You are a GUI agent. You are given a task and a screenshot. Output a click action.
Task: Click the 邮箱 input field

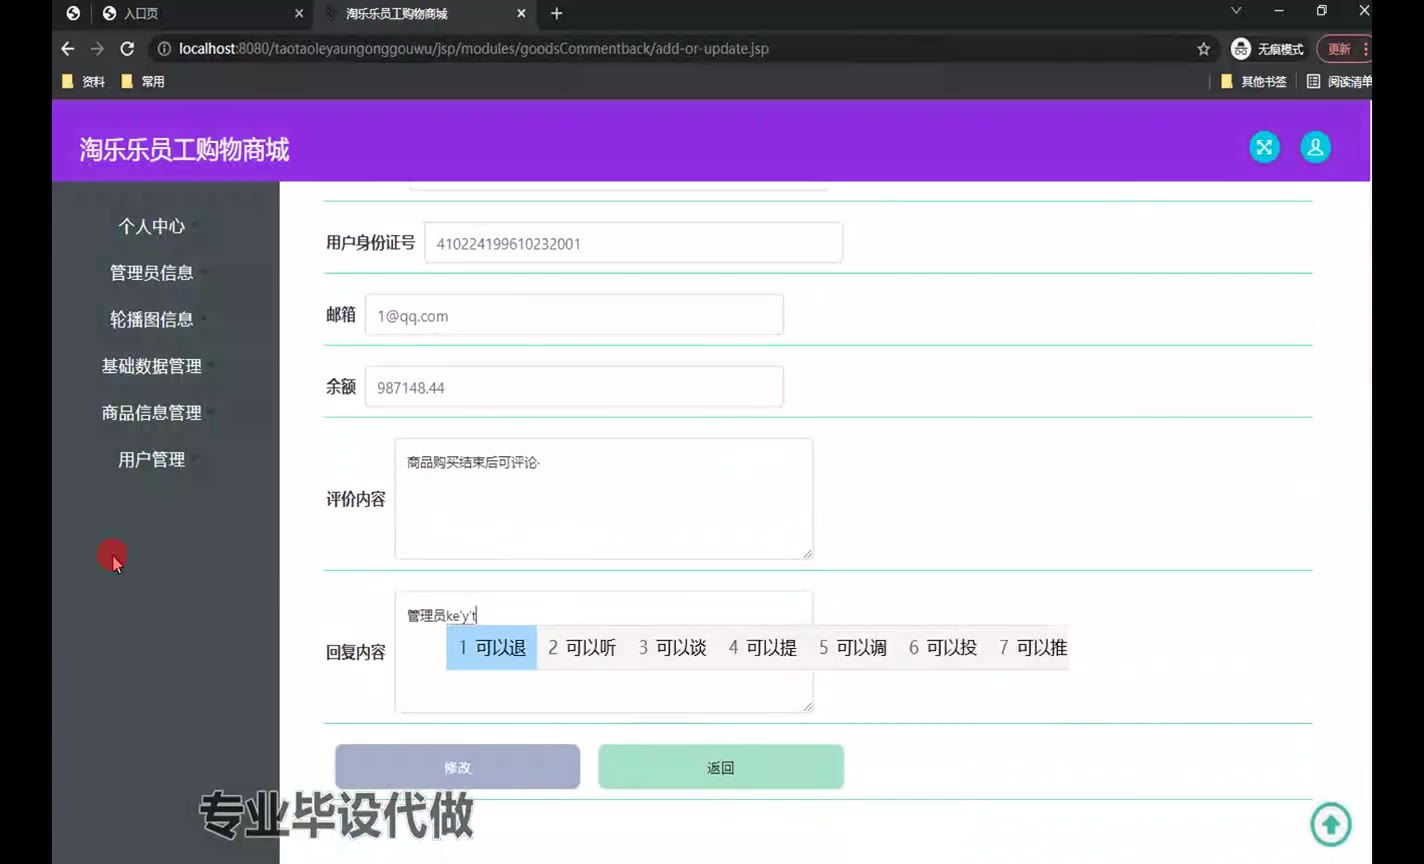[x=574, y=315]
